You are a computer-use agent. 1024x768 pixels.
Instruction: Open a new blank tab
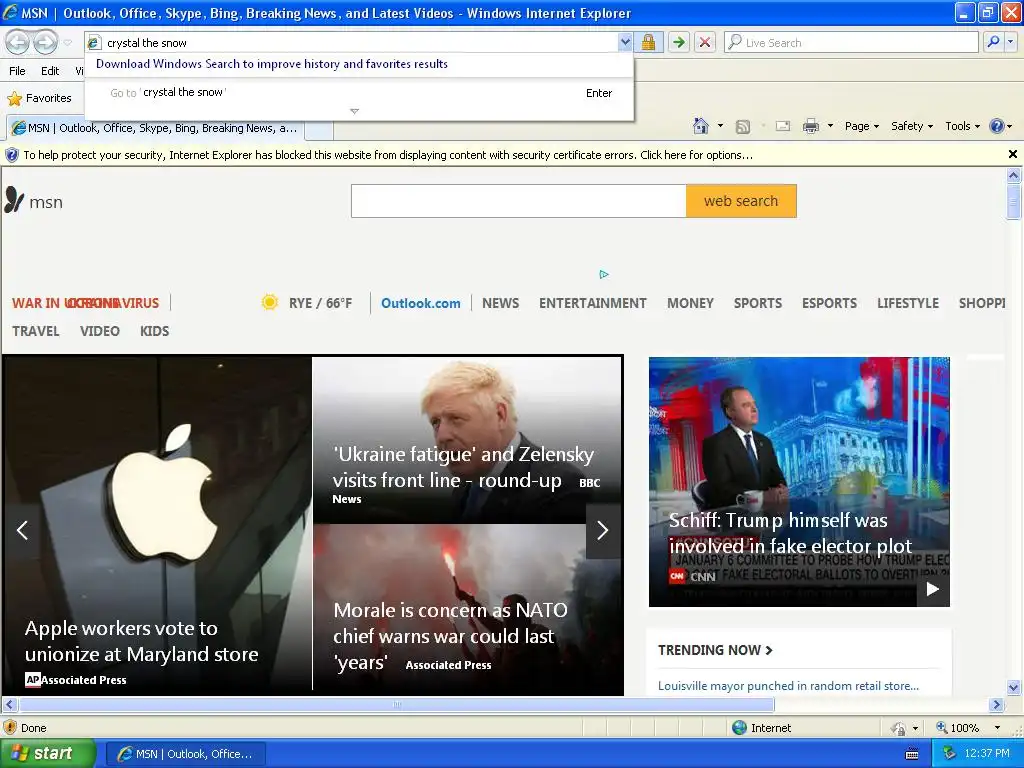pyautogui.click(x=319, y=130)
